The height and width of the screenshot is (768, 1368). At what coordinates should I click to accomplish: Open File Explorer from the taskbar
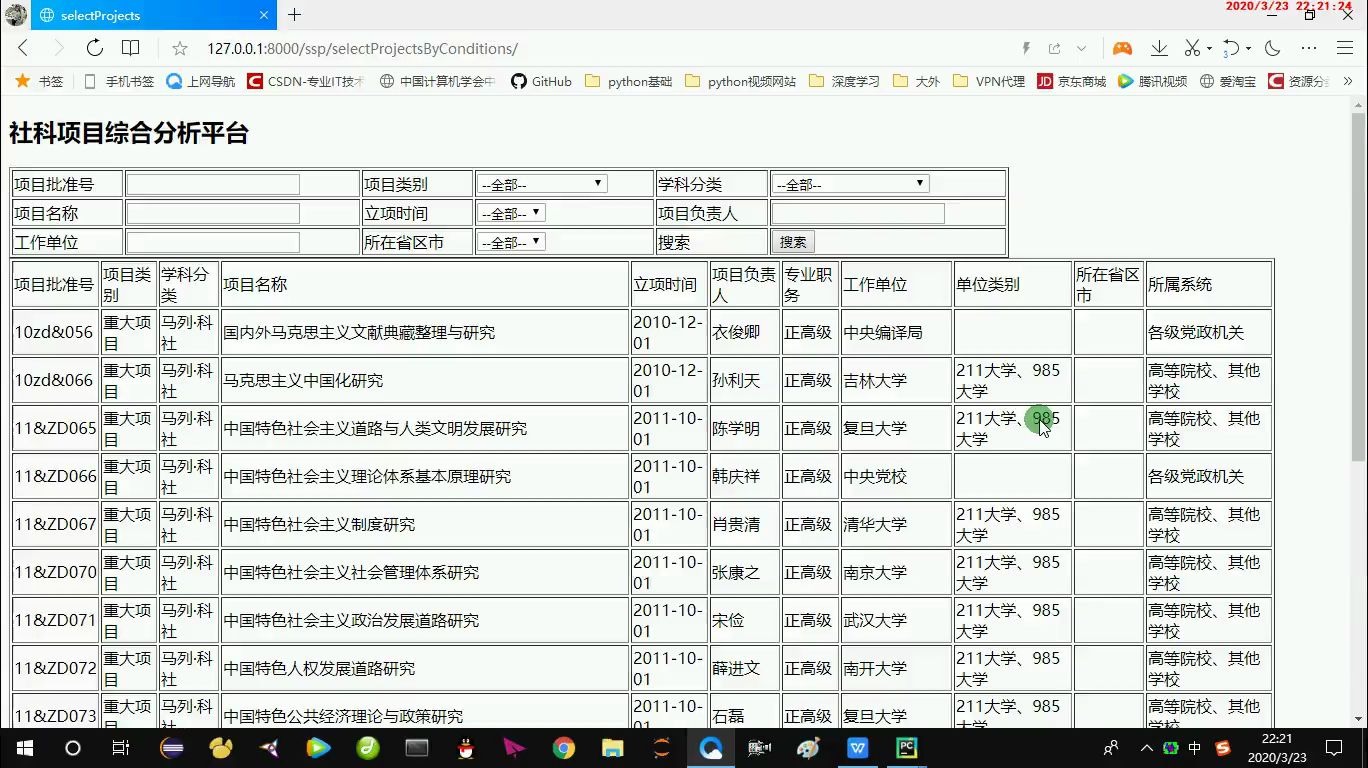pos(610,750)
